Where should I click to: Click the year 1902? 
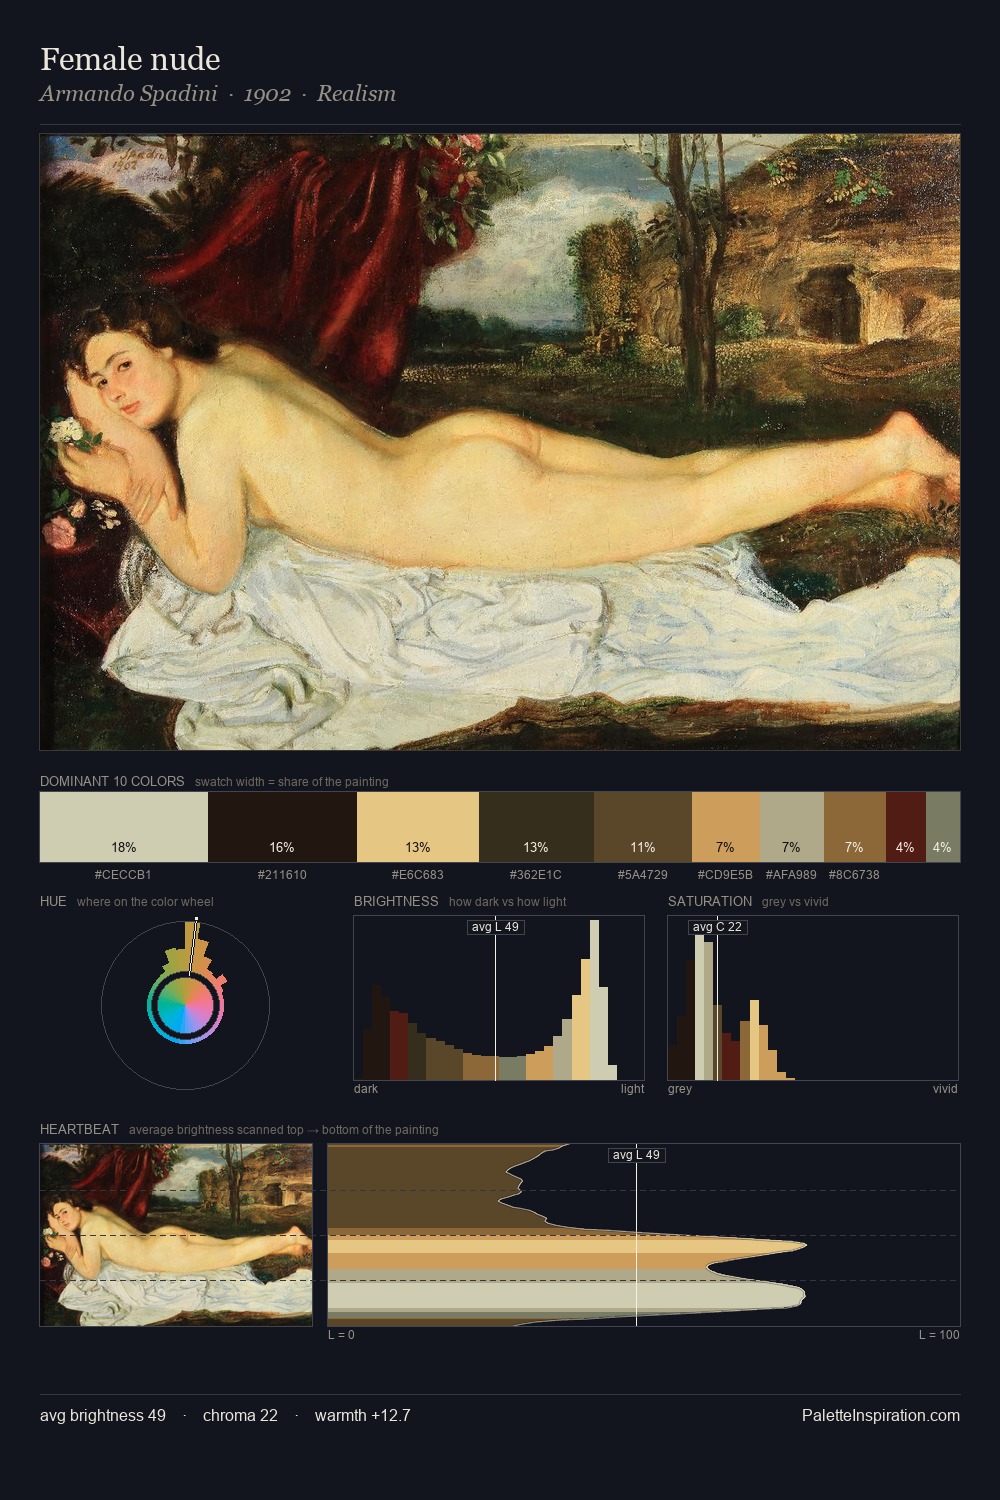267,94
